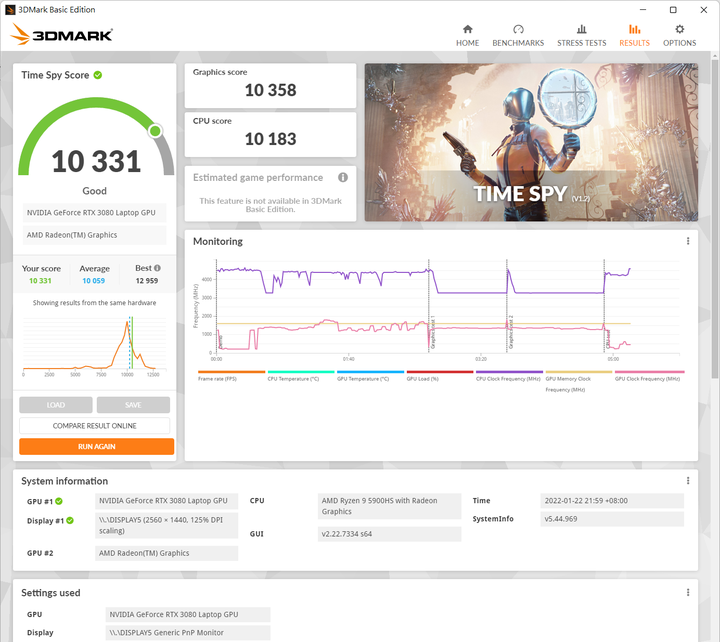Click the info icon beside Estimated game performance

coord(343,177)
